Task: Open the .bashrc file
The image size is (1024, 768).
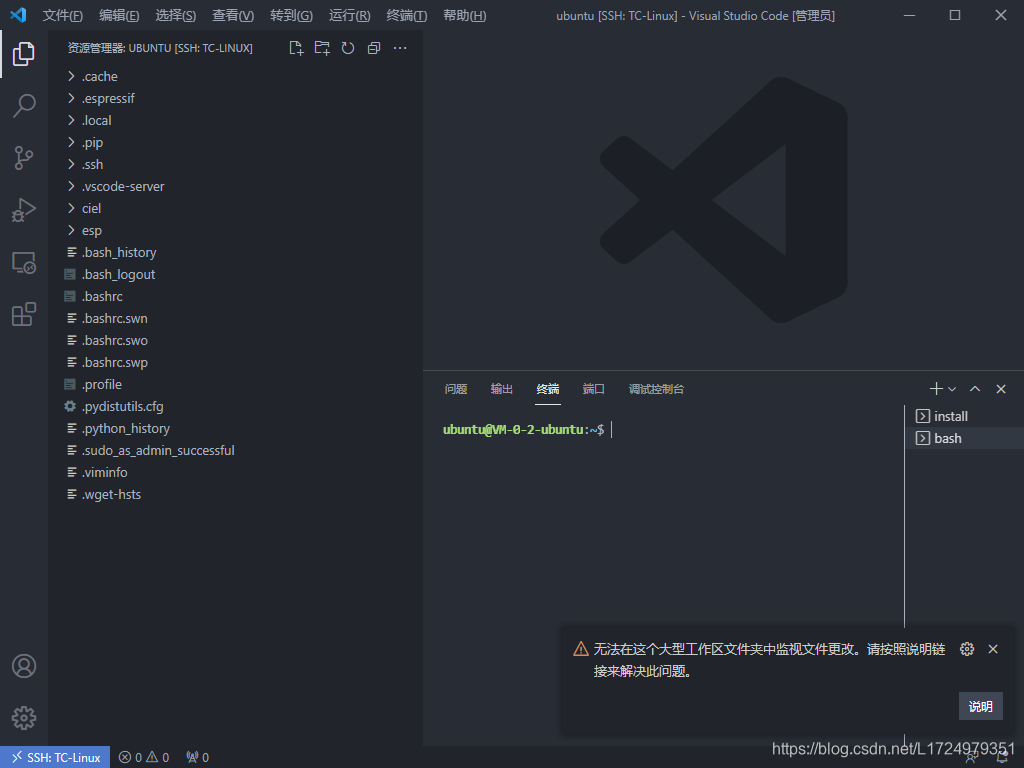Action: pyautogui.click(x=236, y=296)
